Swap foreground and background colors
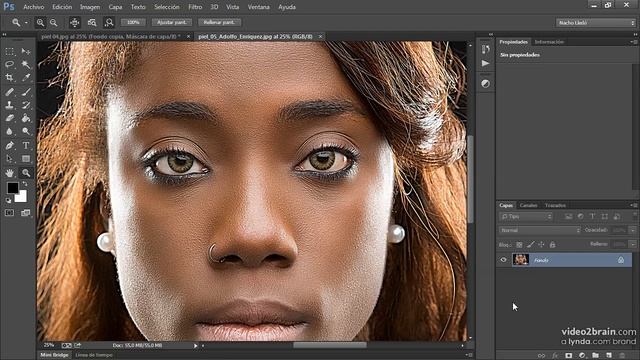This screenshot has height=360, width=640. (x=25, y=184)
